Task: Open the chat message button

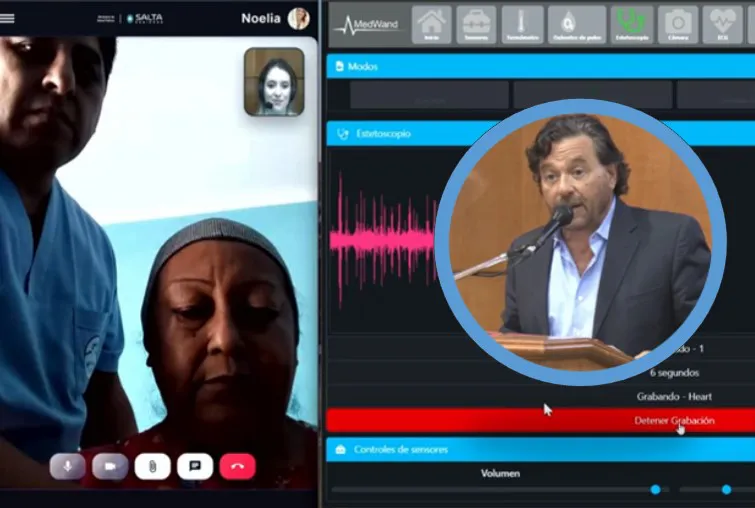Action: [195, 466]
